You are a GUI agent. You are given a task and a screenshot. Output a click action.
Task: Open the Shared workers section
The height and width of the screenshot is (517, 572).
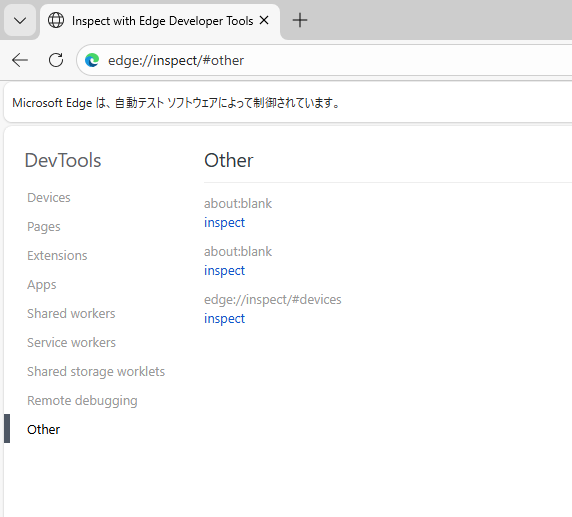click(x=71, y=313)
